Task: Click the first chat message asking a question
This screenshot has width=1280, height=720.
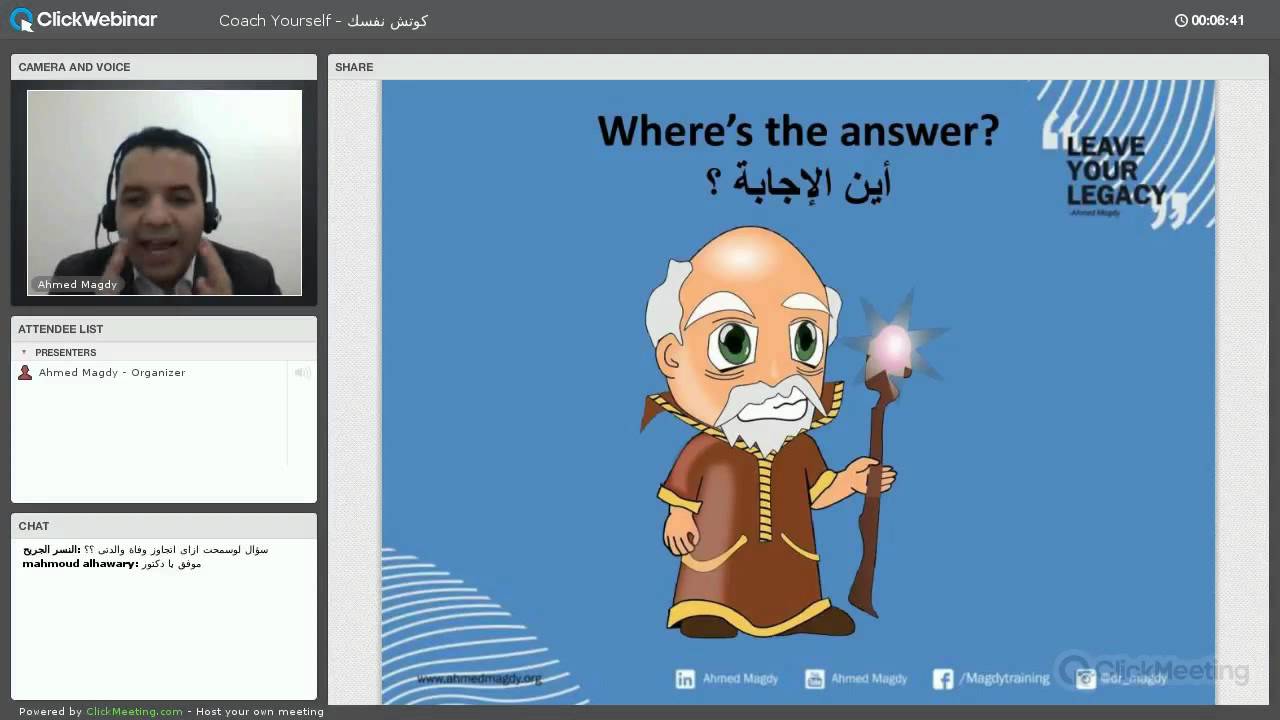Action: (x=146, y=549)
